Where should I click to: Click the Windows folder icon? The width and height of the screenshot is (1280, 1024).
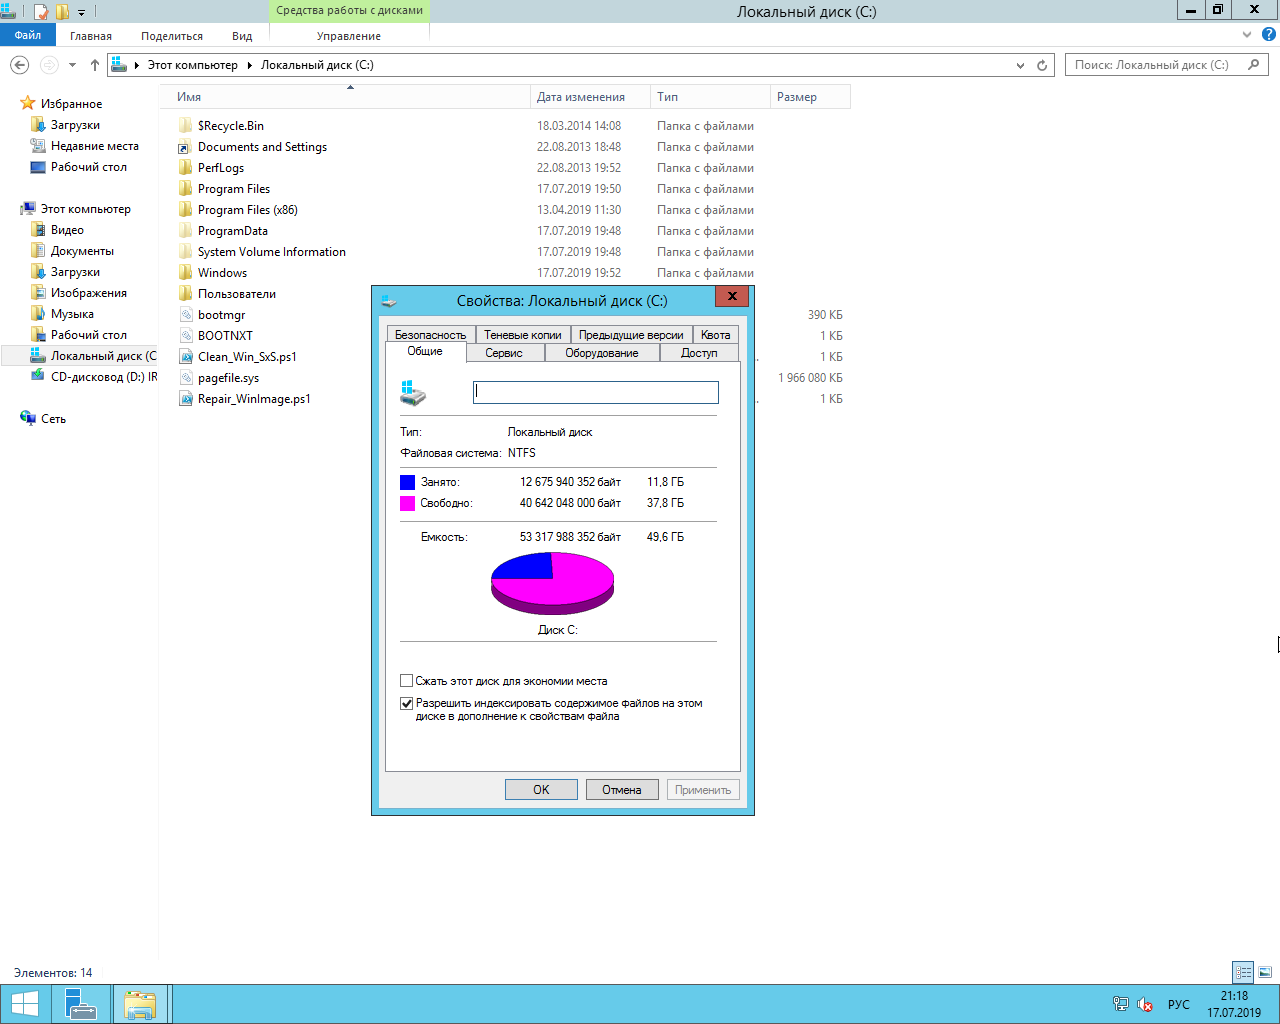tap(185, 273)
